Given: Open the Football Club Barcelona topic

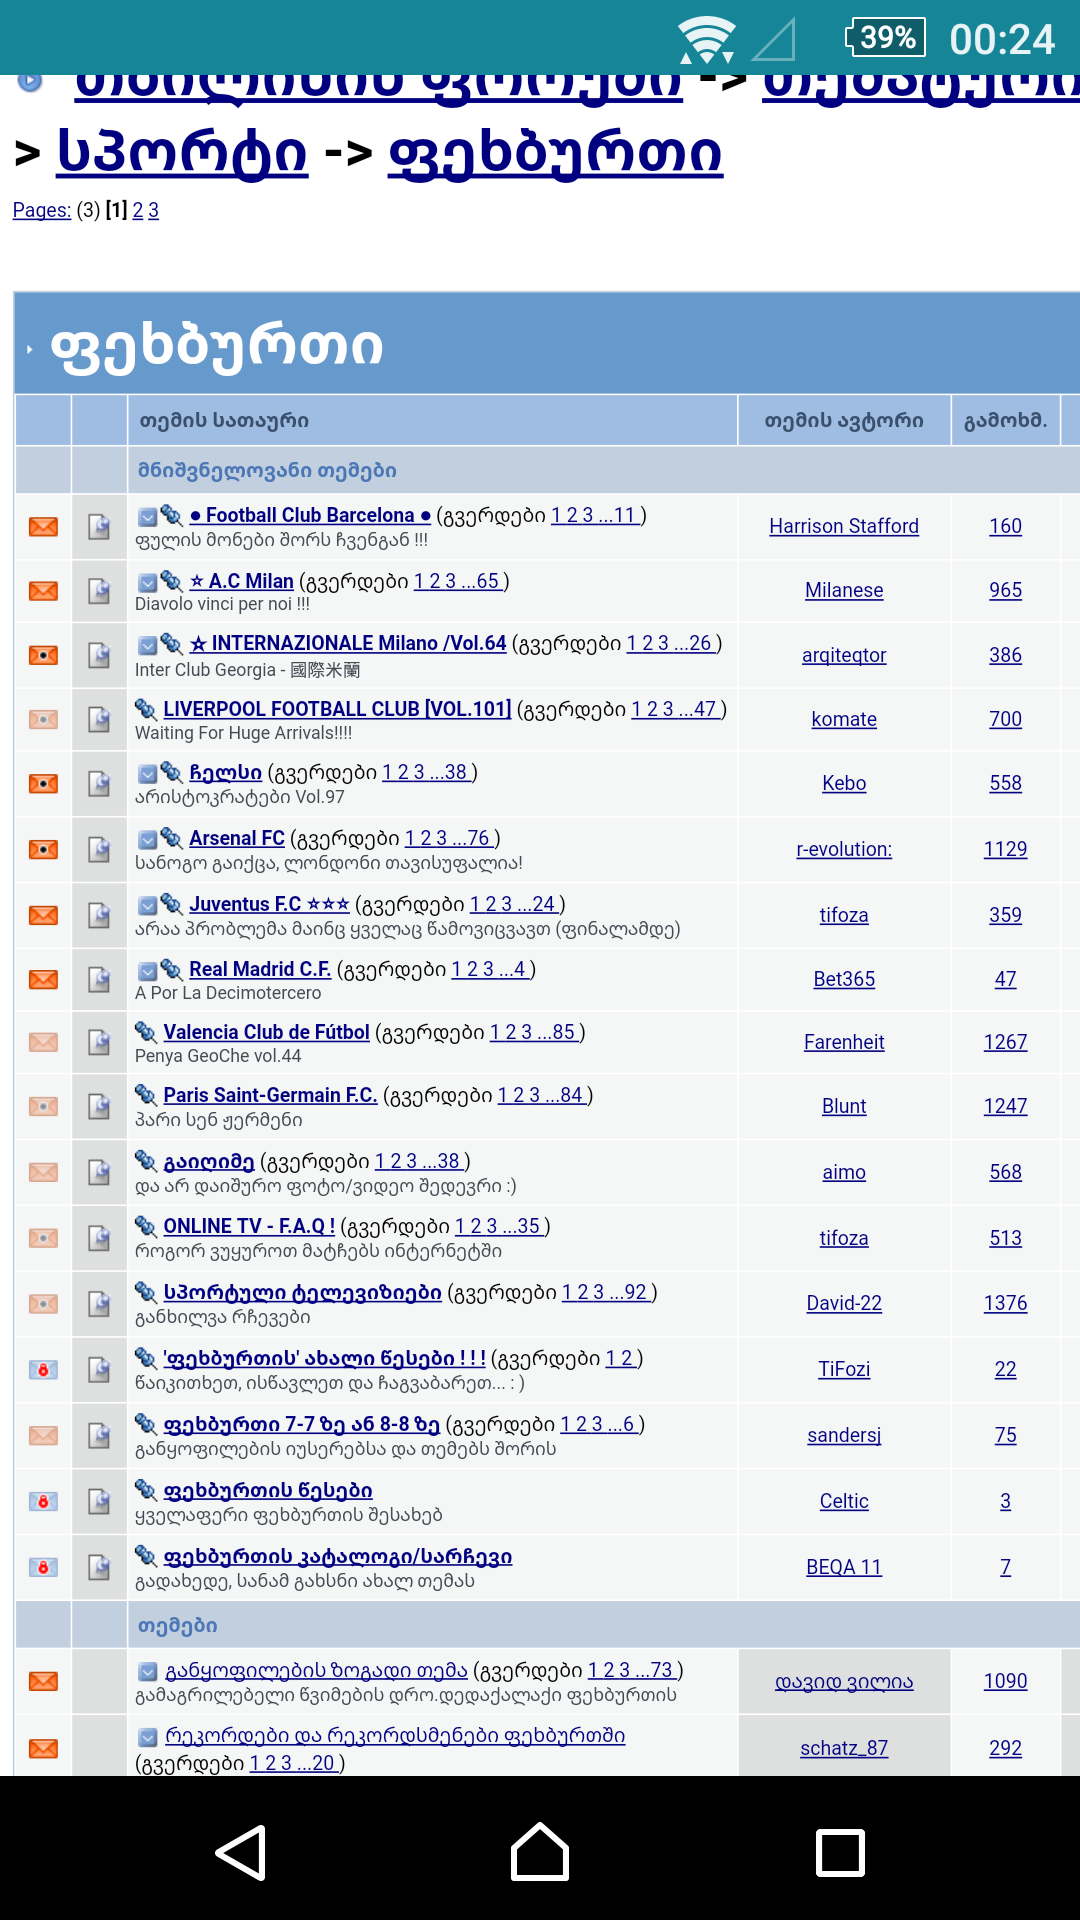Looking at the screenshot, I should (310, 515).
